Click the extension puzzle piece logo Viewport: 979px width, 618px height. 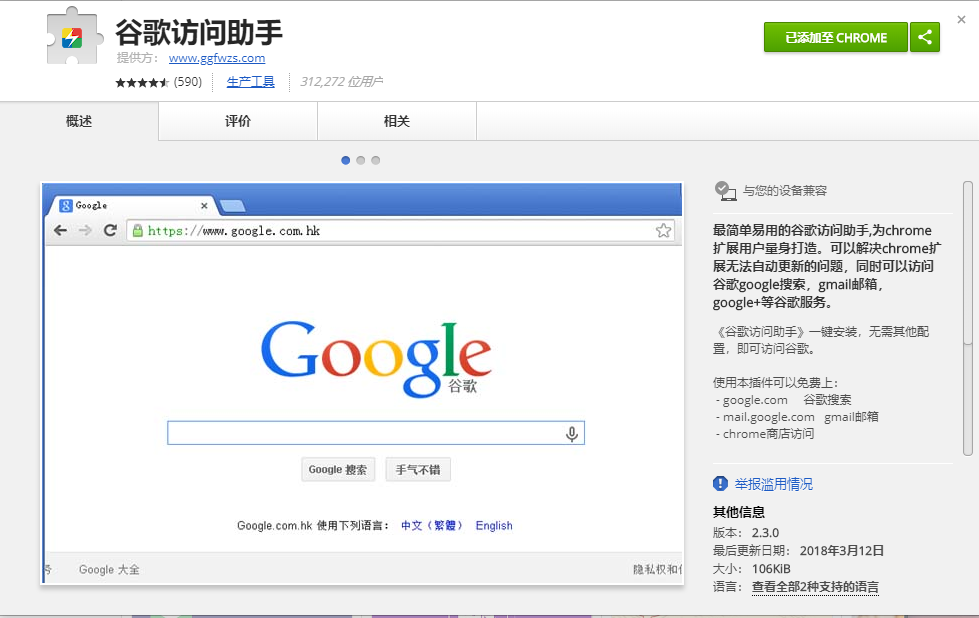[x=74, y=36]
